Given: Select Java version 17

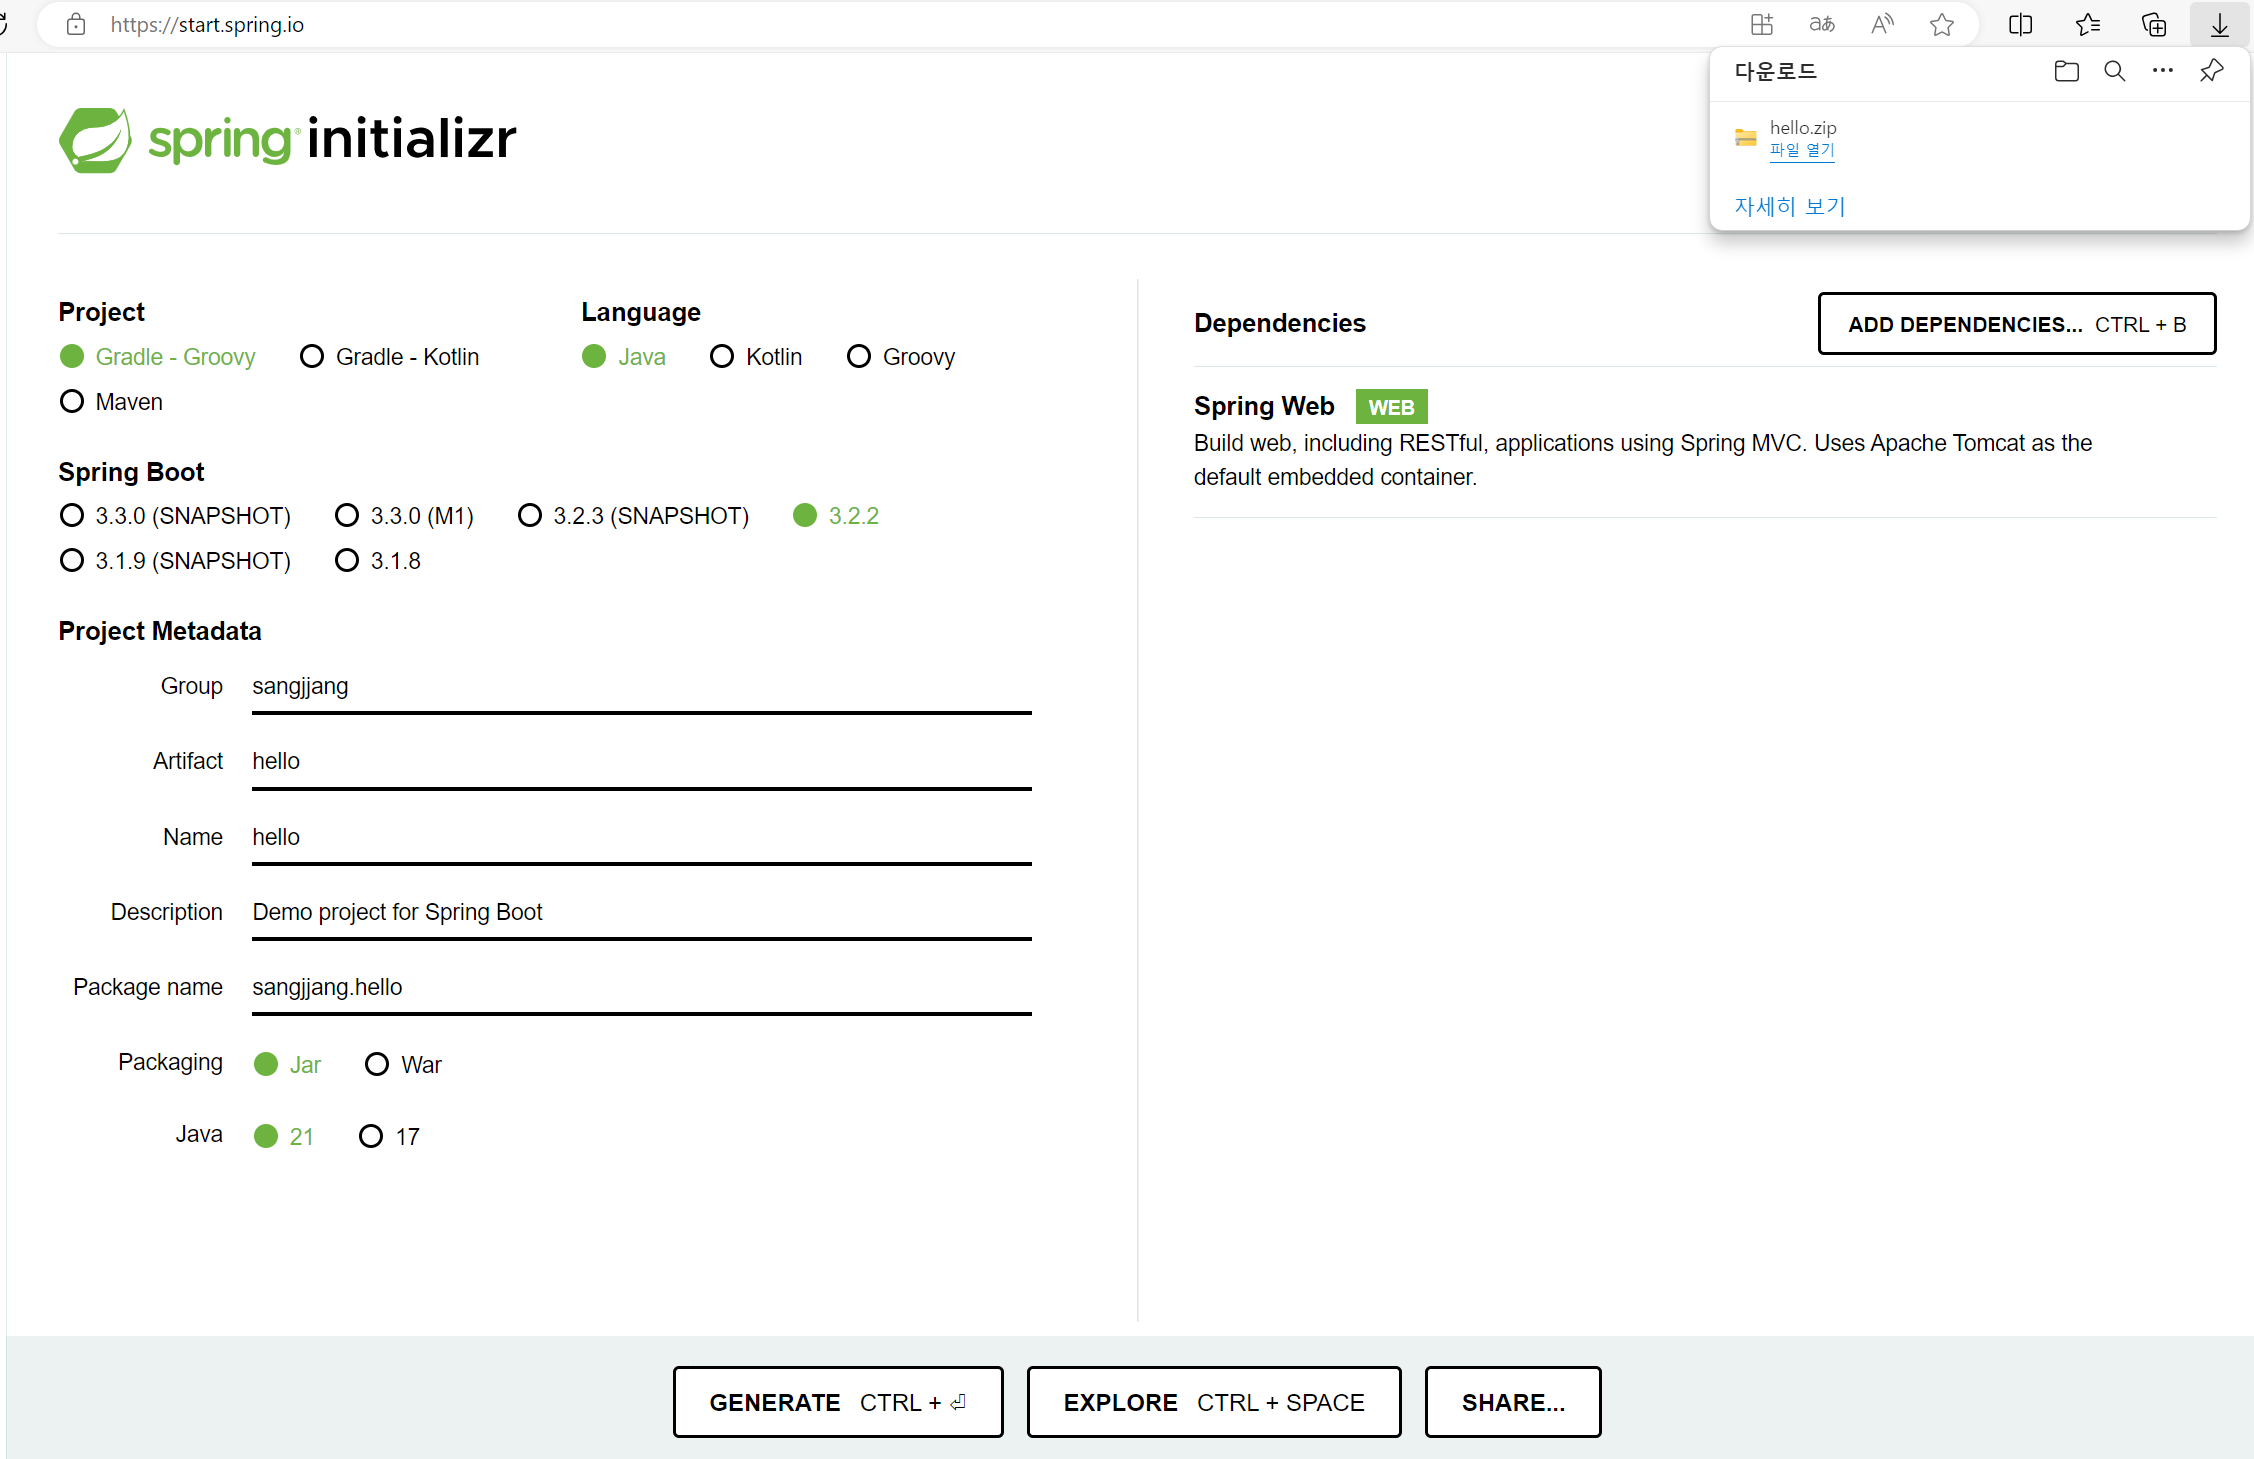Looking at the screenshot, I should [371, 1137].
